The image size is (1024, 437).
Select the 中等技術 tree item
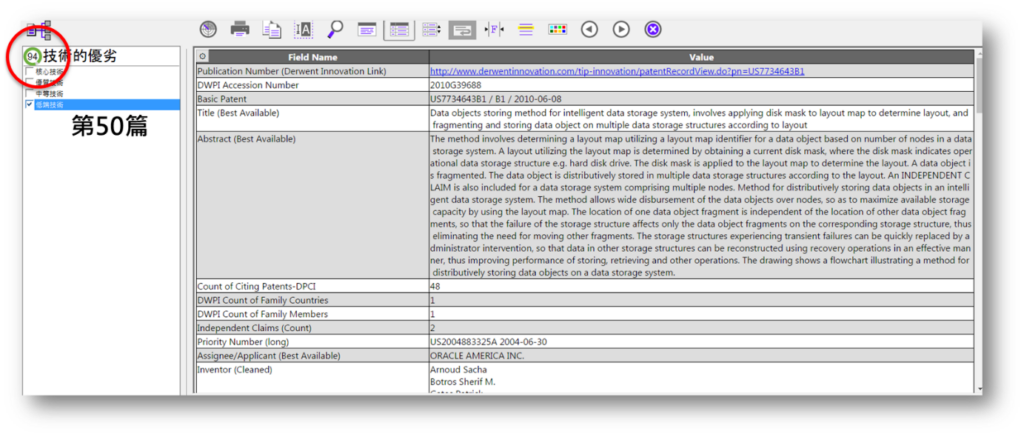click(48, 93)
